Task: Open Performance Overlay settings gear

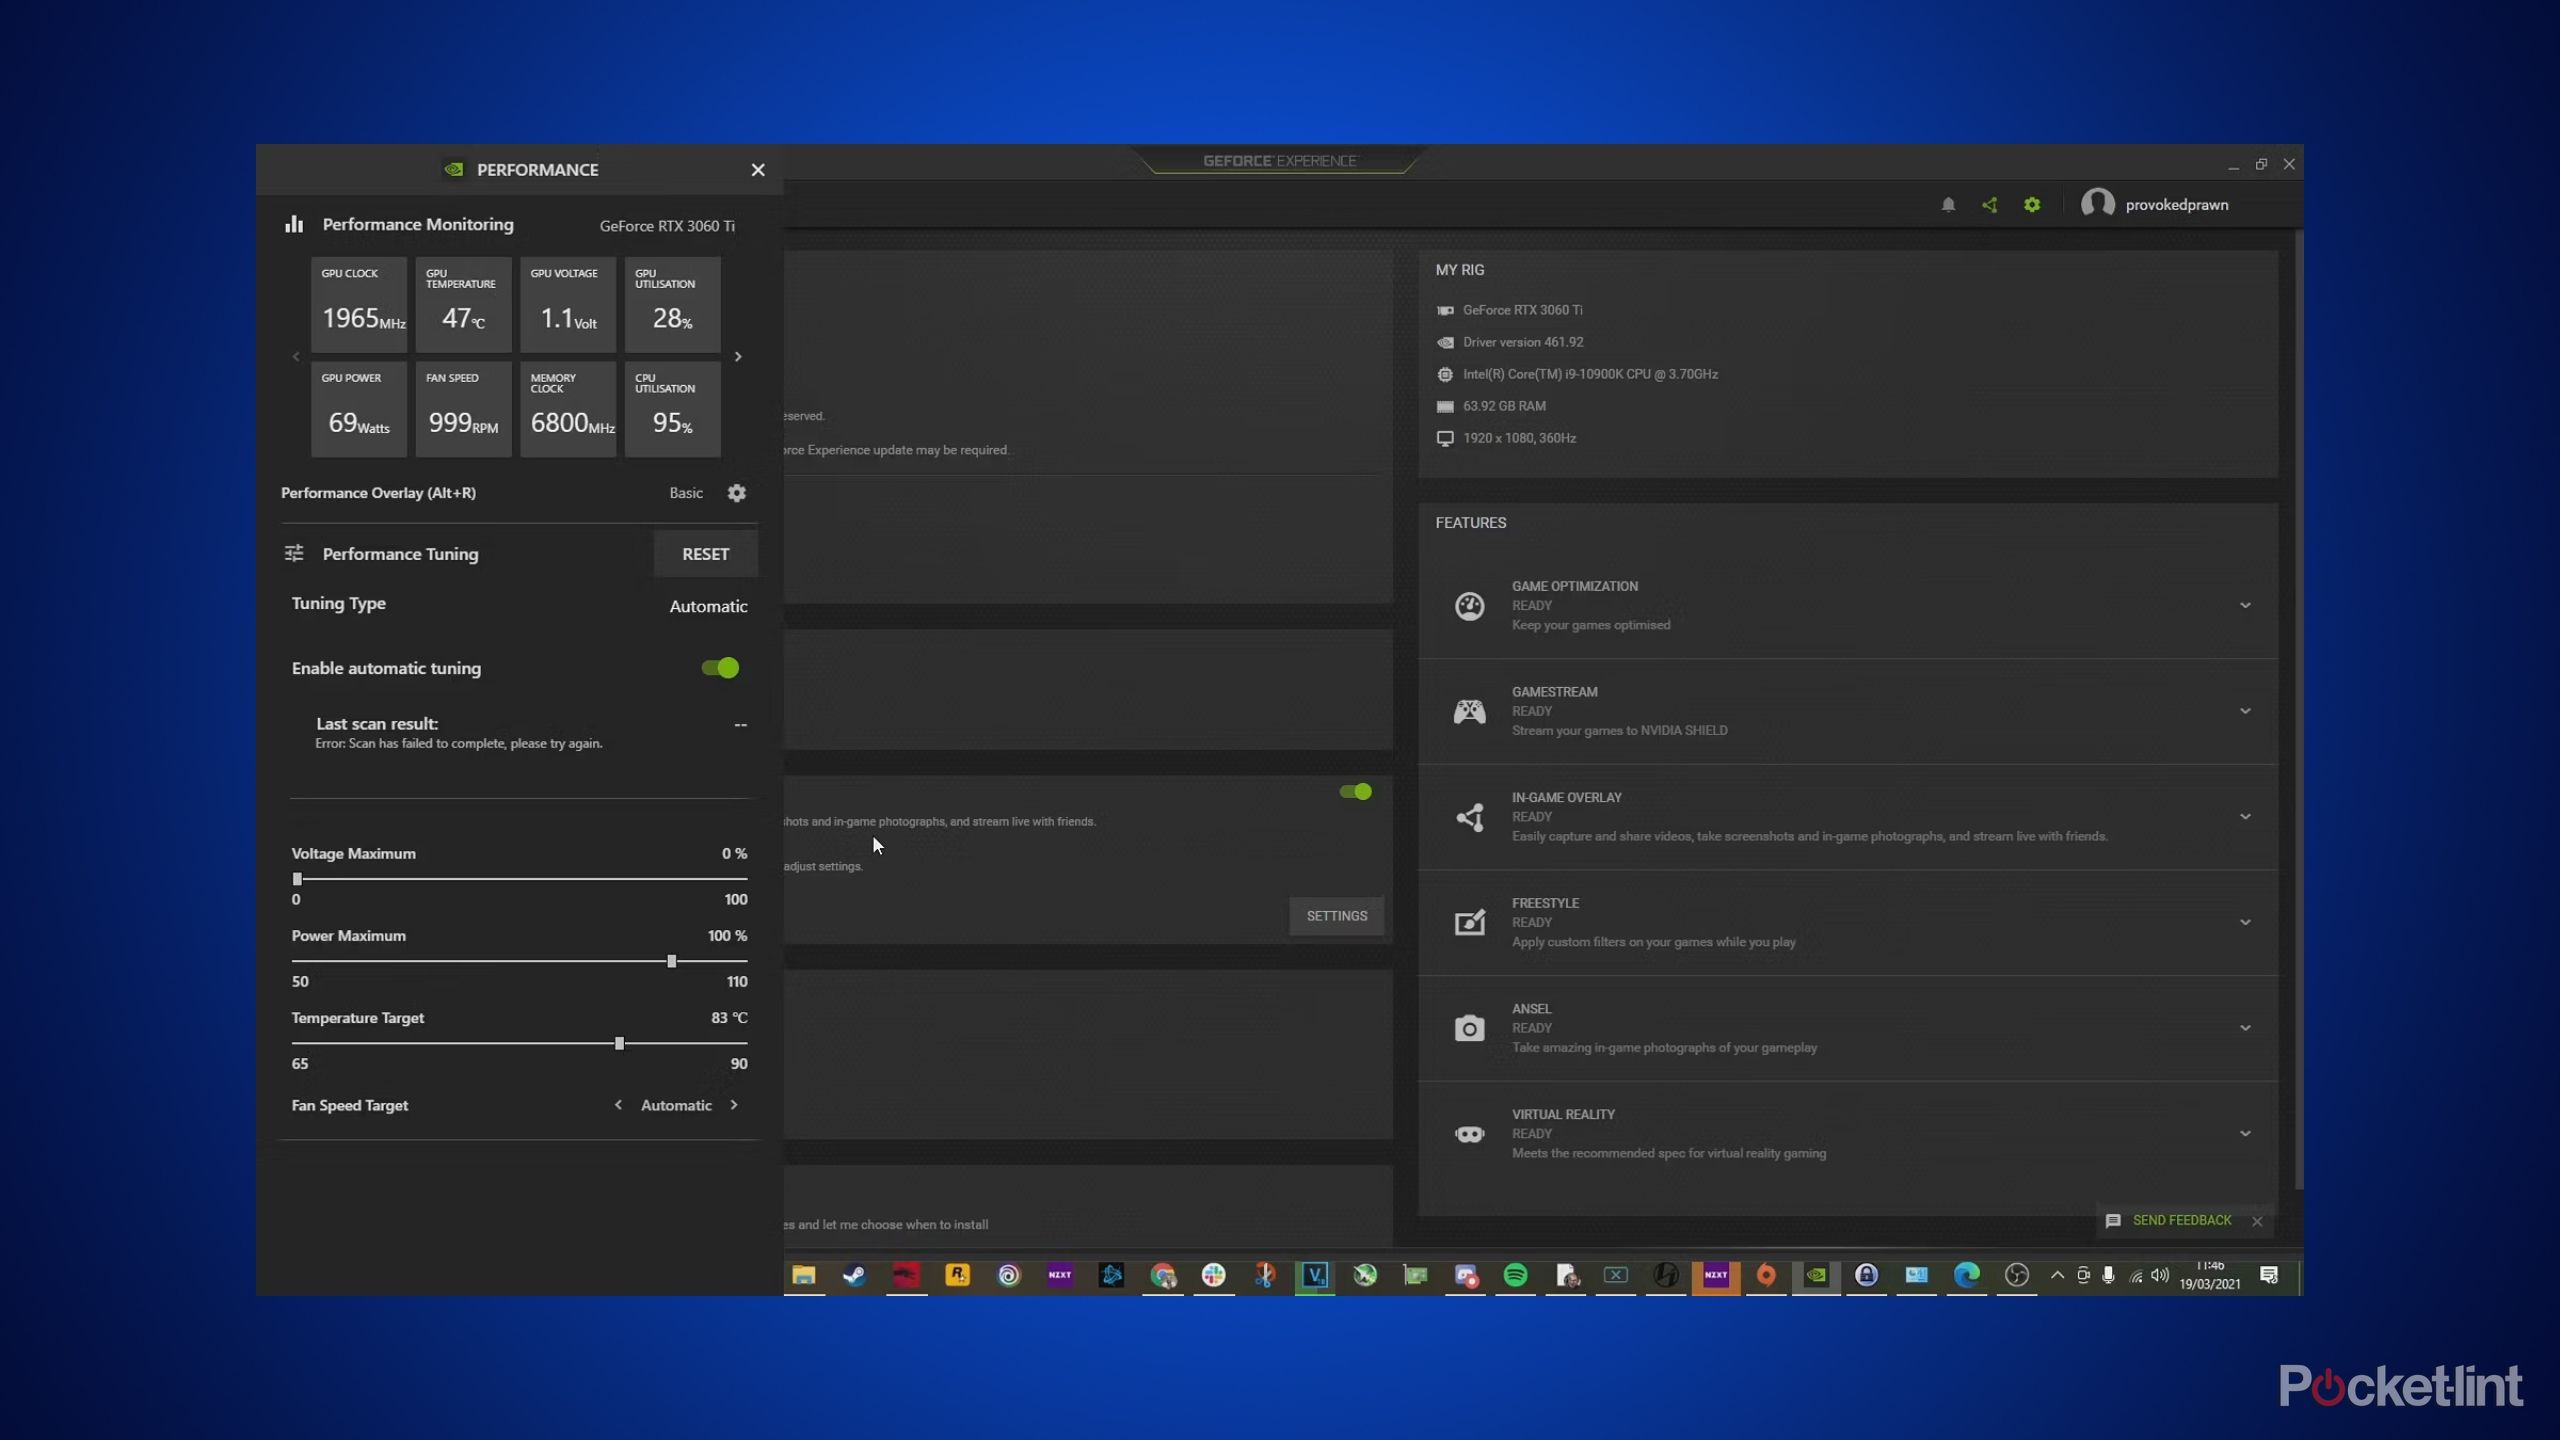Action: click(x=737, y=492)
